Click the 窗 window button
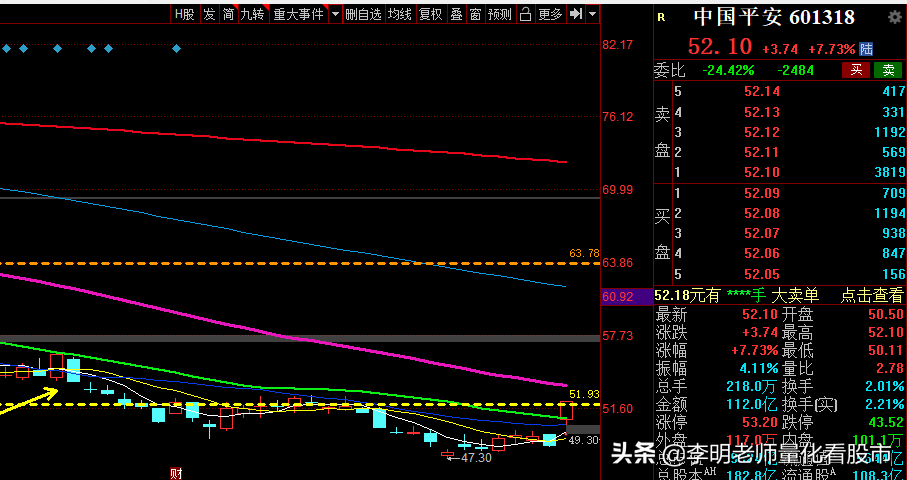This screenshot has height=480, width=907. coord(475,14)
